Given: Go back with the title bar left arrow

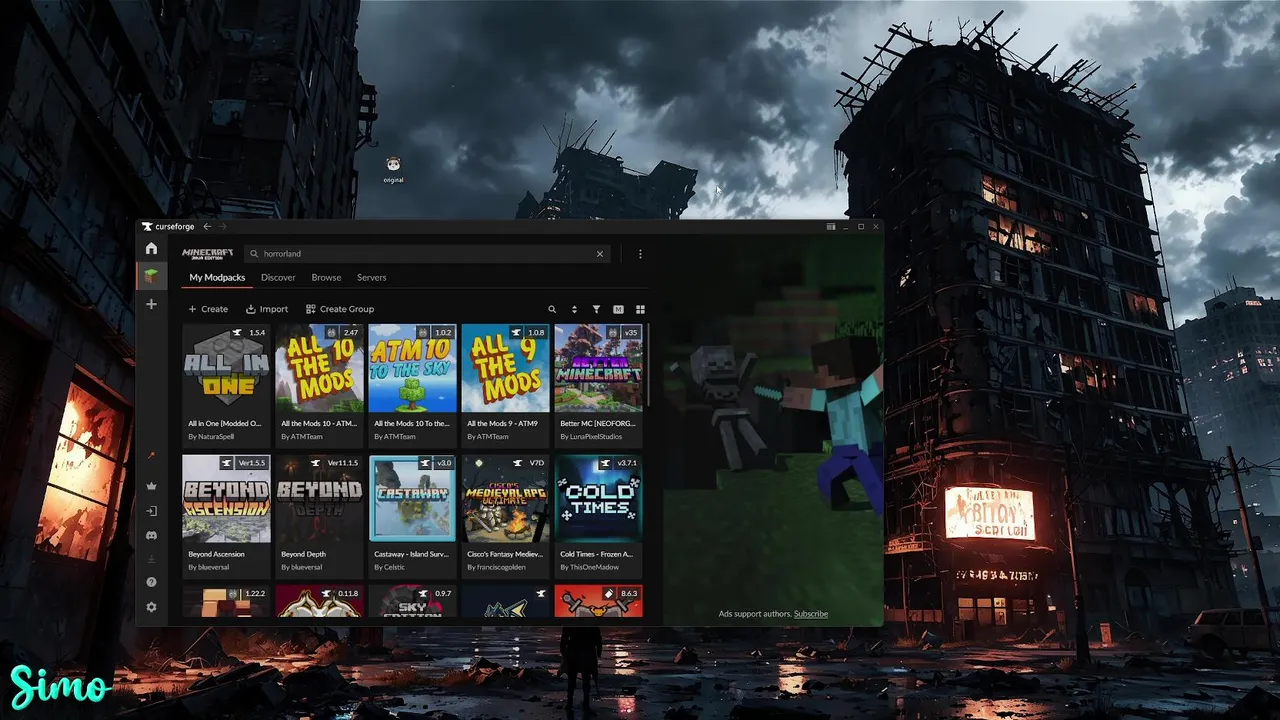Looking at the screenshot, I should (x=207, y=227).
